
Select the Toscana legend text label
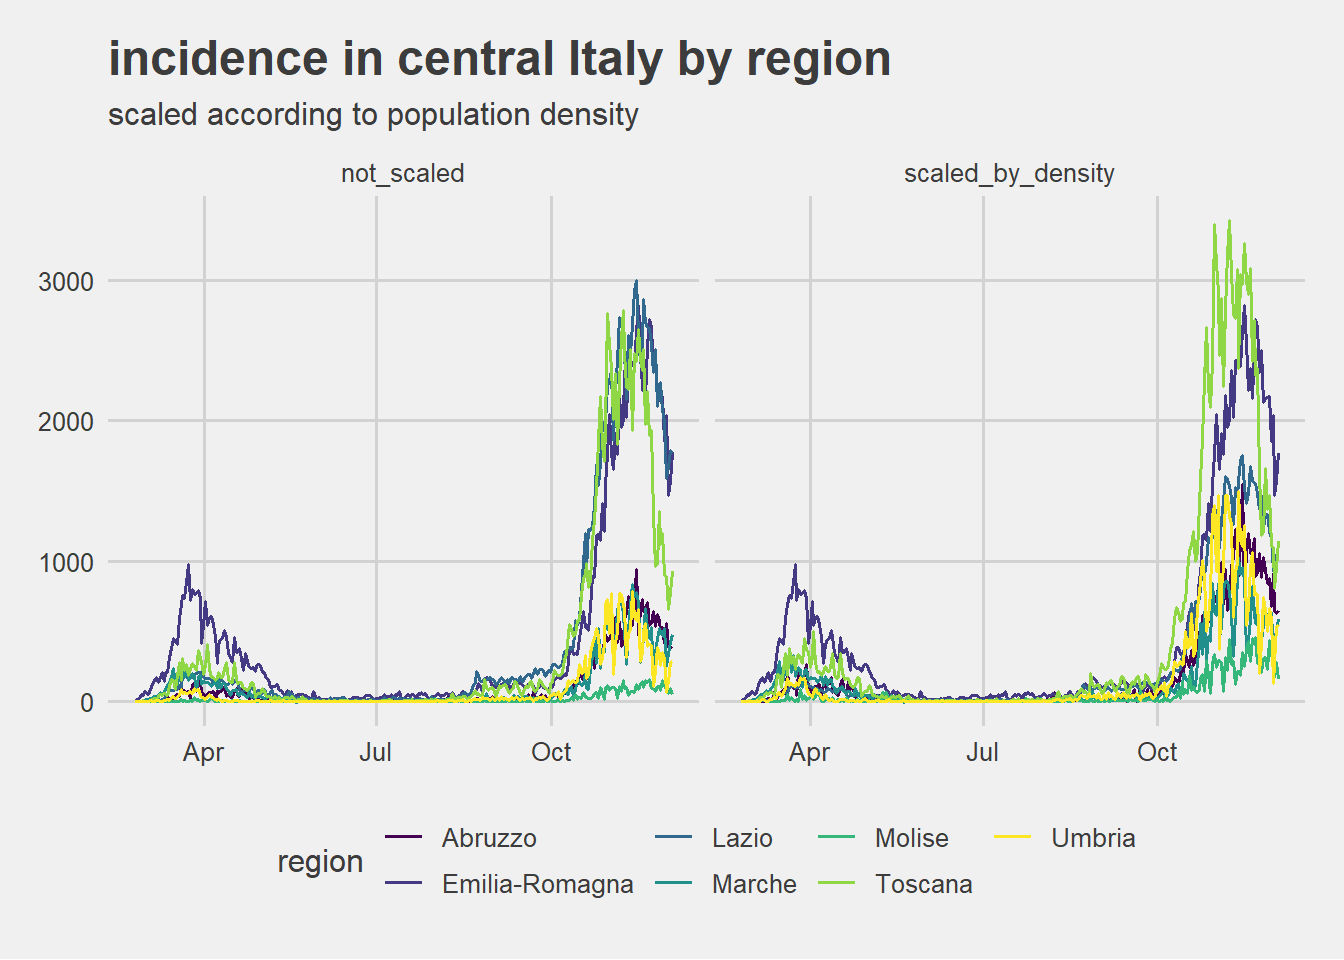tap(923, 884)
